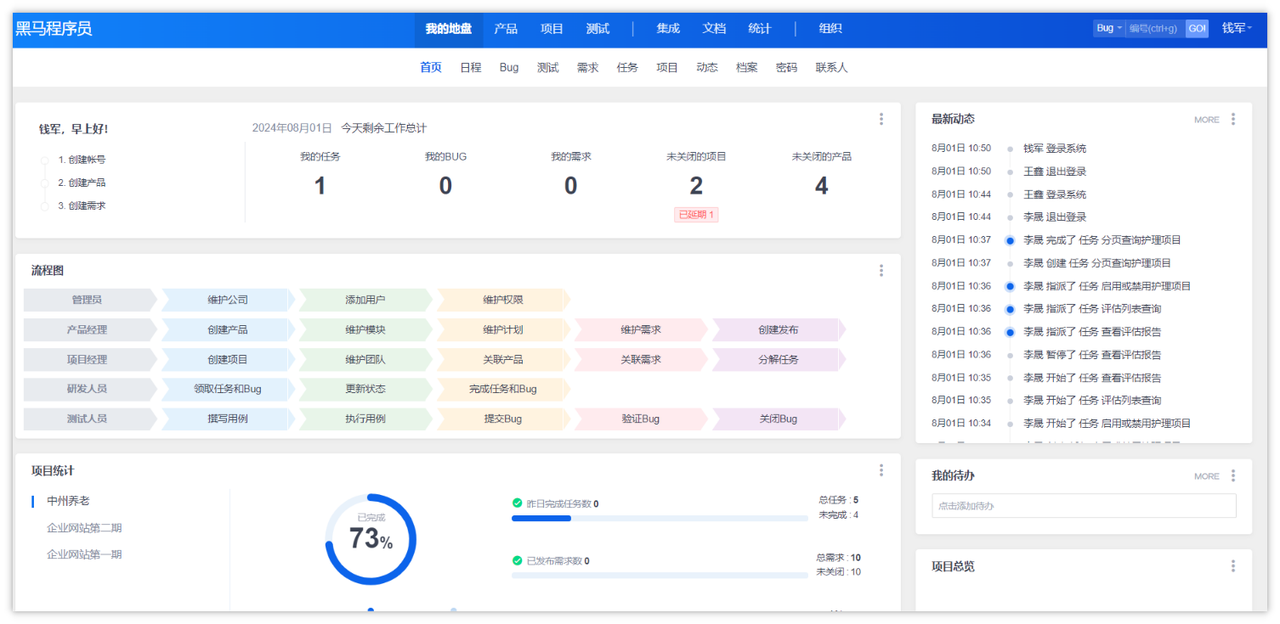Click 提交Bug in the flowchart
Image resolution: width=1280 pixels, height=624 pixels.
[503, 419]
